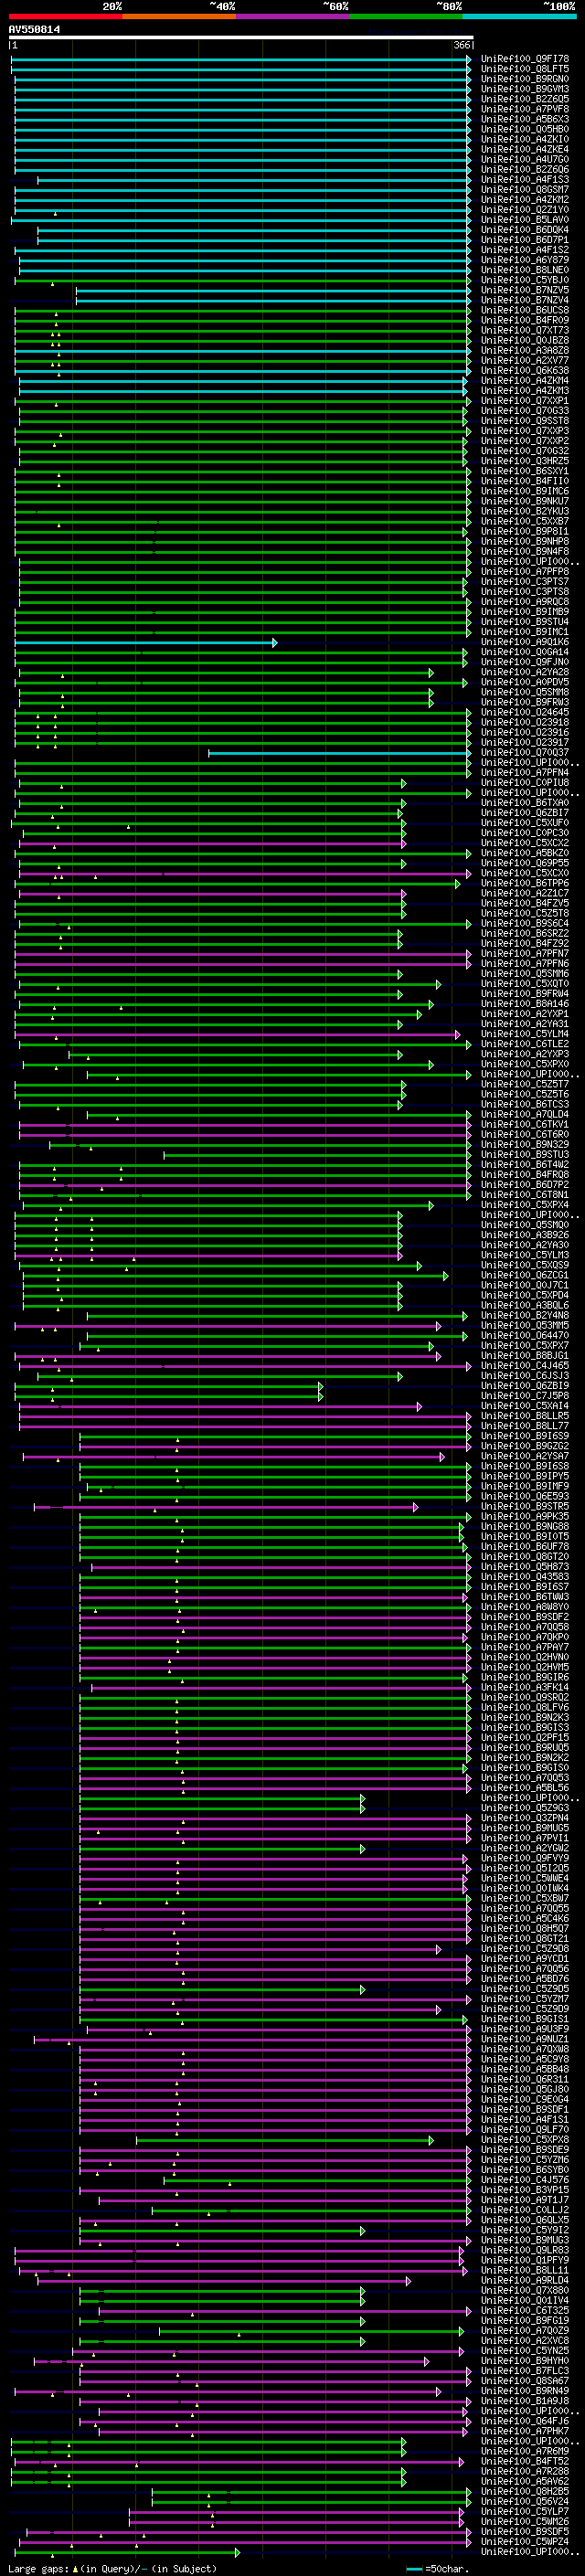The width and height of the screenshot is (585, 2576).
Task: Select UniRef100_B6DQK4 hit name
Action: [x=525, y=229]
